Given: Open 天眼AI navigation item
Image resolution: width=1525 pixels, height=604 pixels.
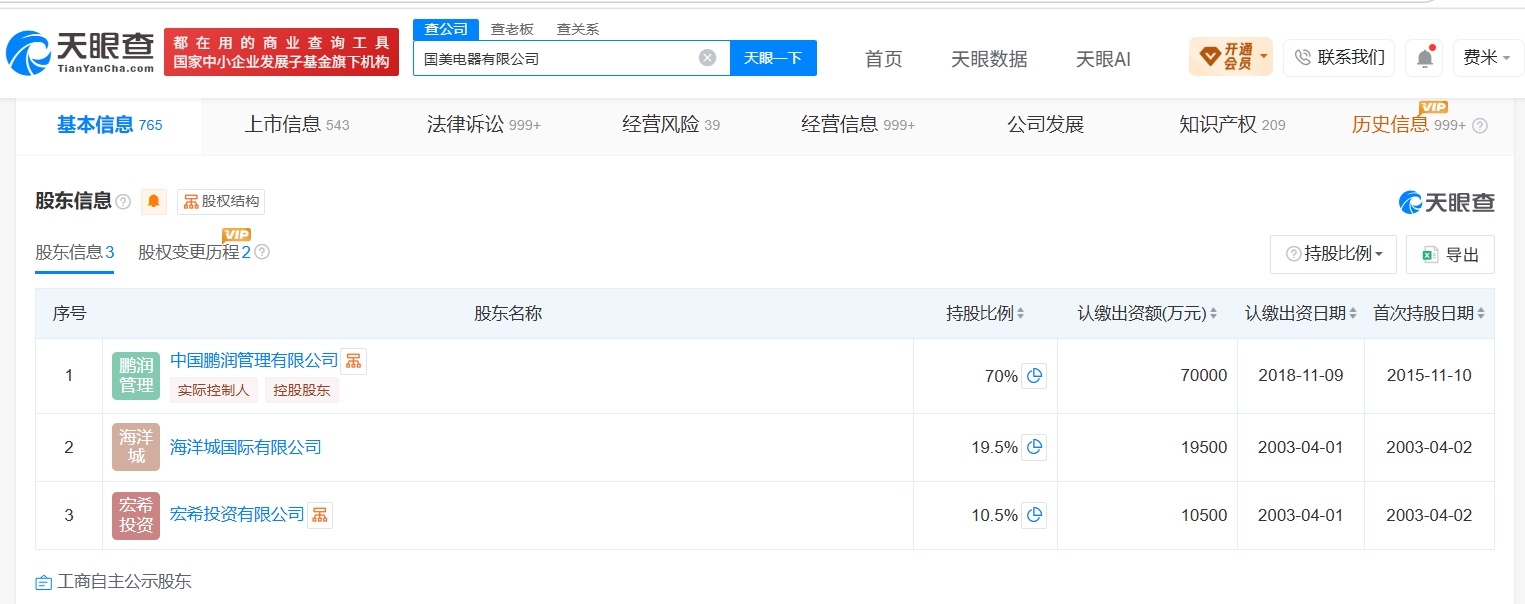Looking at the screenshot, I should pyautogui.click(x=1103, y=59).
